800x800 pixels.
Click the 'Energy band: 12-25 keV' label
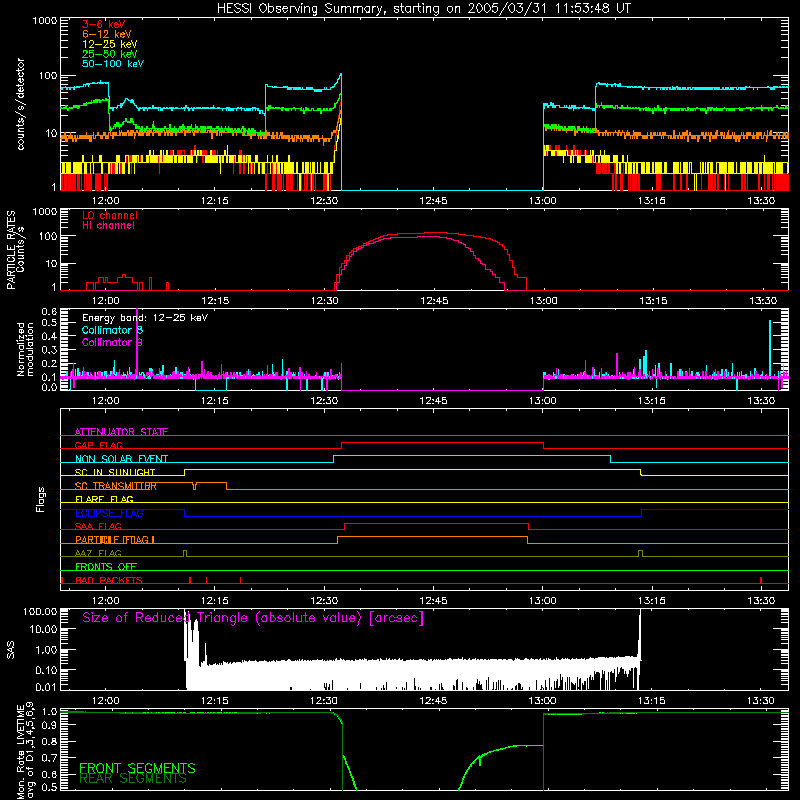coord(145,318)
